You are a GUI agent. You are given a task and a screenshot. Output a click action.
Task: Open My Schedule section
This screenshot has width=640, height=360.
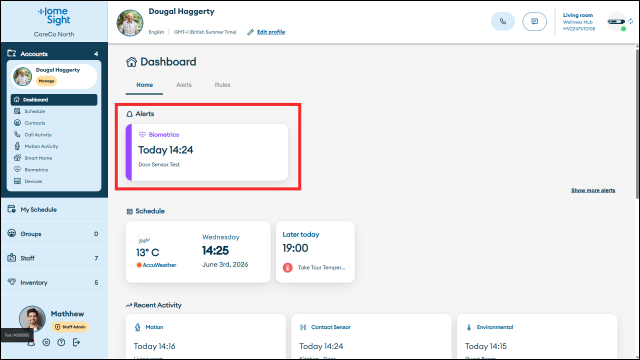click(54, 209)
